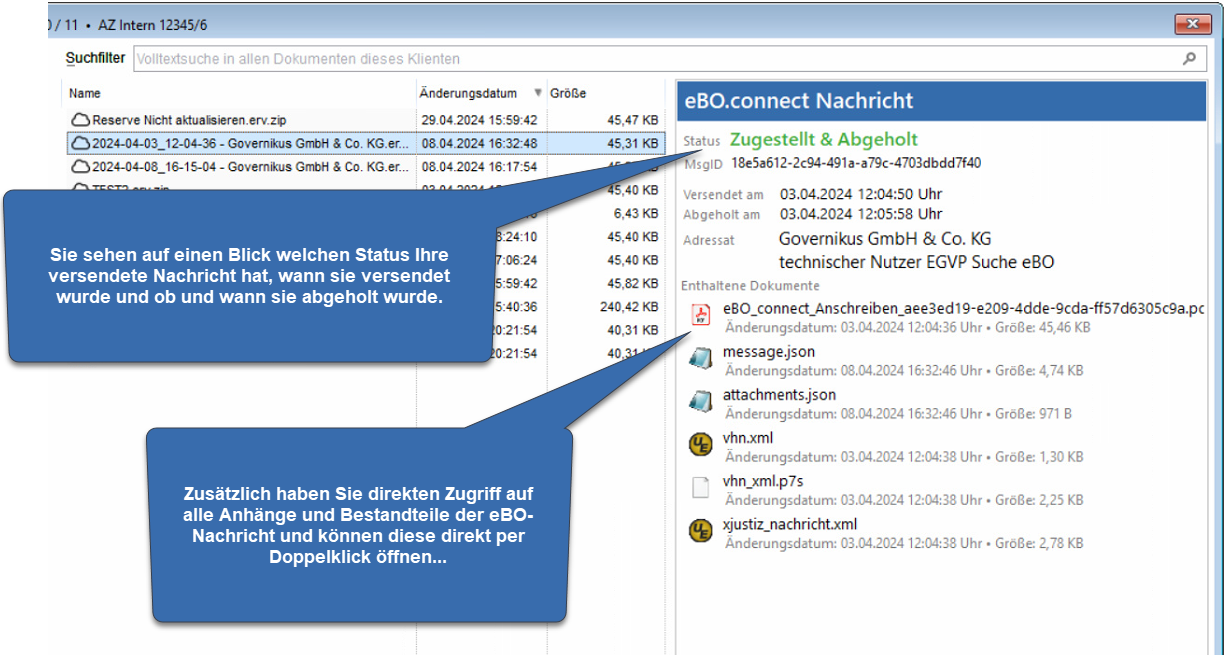This screenshot has width=1224, height=655.
Task: Click the text technischer Nutzer EGVP Suche eBO
Action: tap(916, 263)
